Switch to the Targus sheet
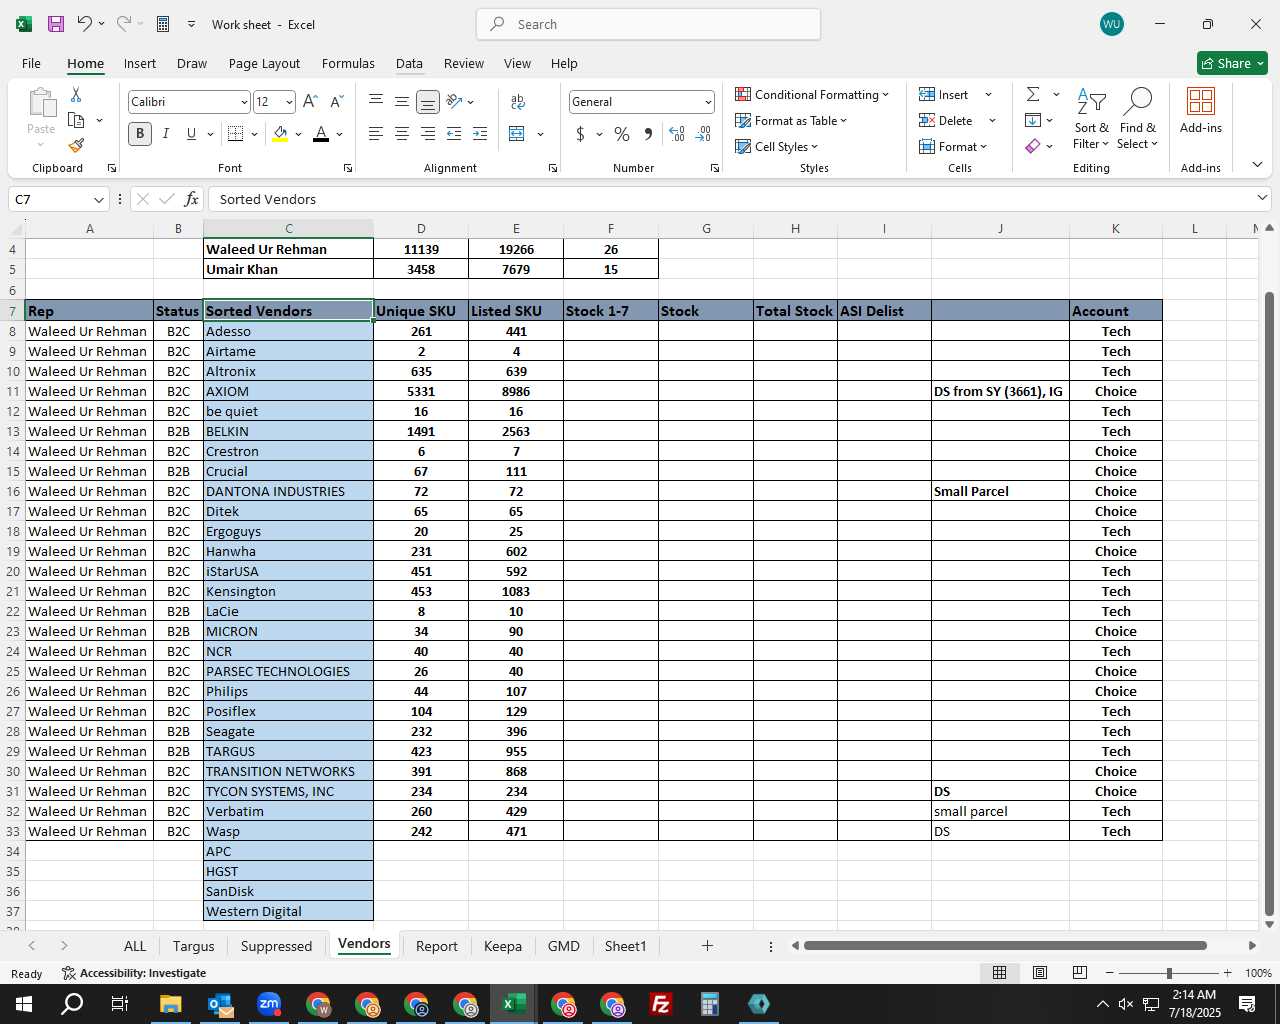Viewport: 1280px width, 1024px height. pos(193,946)
